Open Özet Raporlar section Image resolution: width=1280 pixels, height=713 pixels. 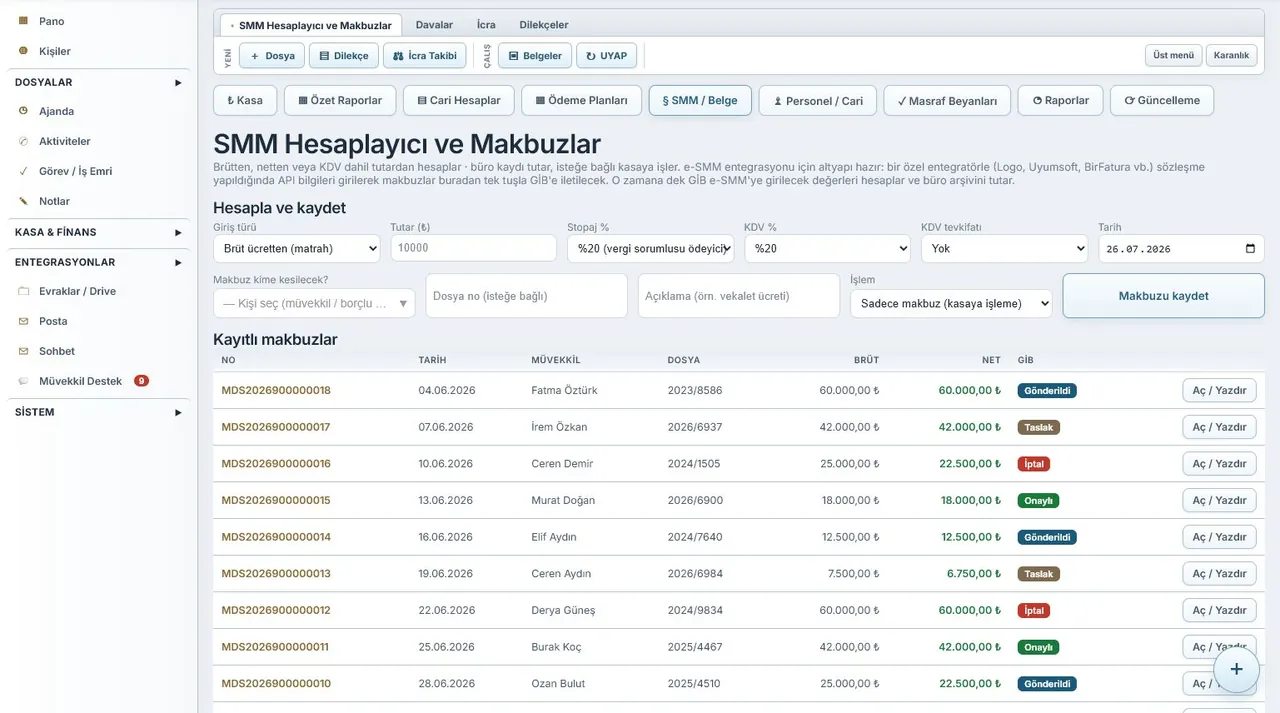(340, 100)
